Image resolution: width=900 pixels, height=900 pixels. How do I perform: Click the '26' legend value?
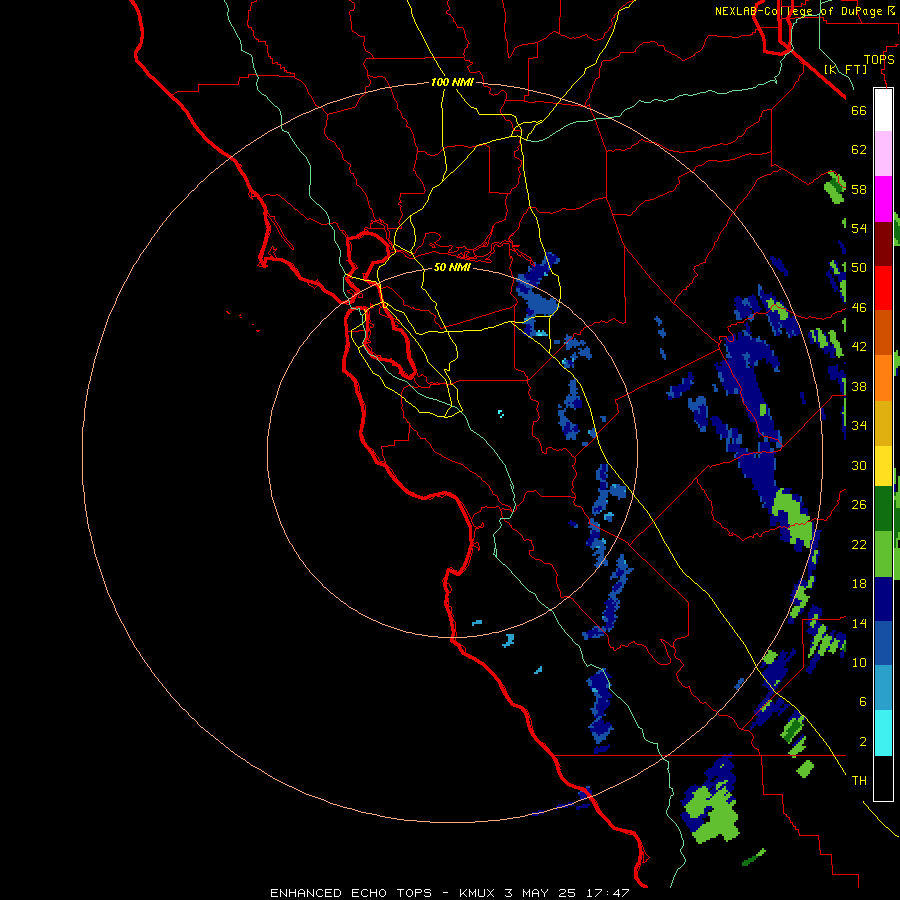pyautogui.click(x=859, y=505)
